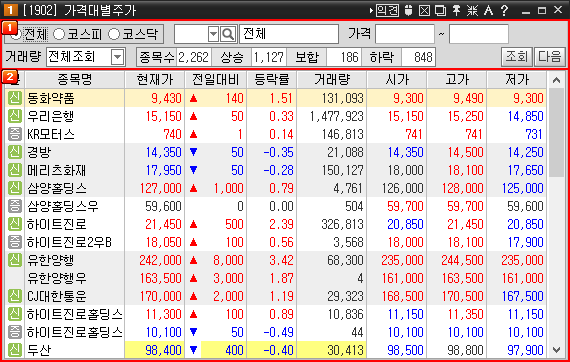Viewport: 570px width, 362px height.
Task: Click the boxed X icon in title bar
Action: (x=424, y=10)
